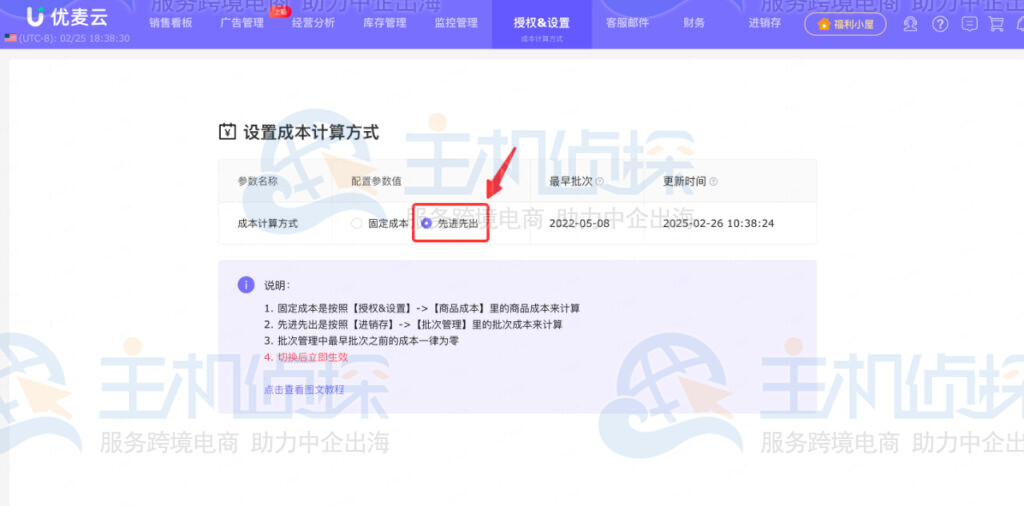Open the customer service headset icon
Image resolution: width=1024 pixels, height=506 pixels.
[x=910, y=24]
